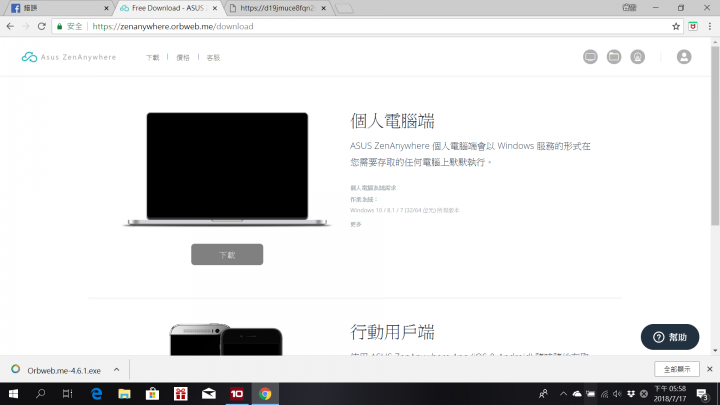Click the green secure lock icon
This screenshot has height=405, width=720.
pos(59,26)
